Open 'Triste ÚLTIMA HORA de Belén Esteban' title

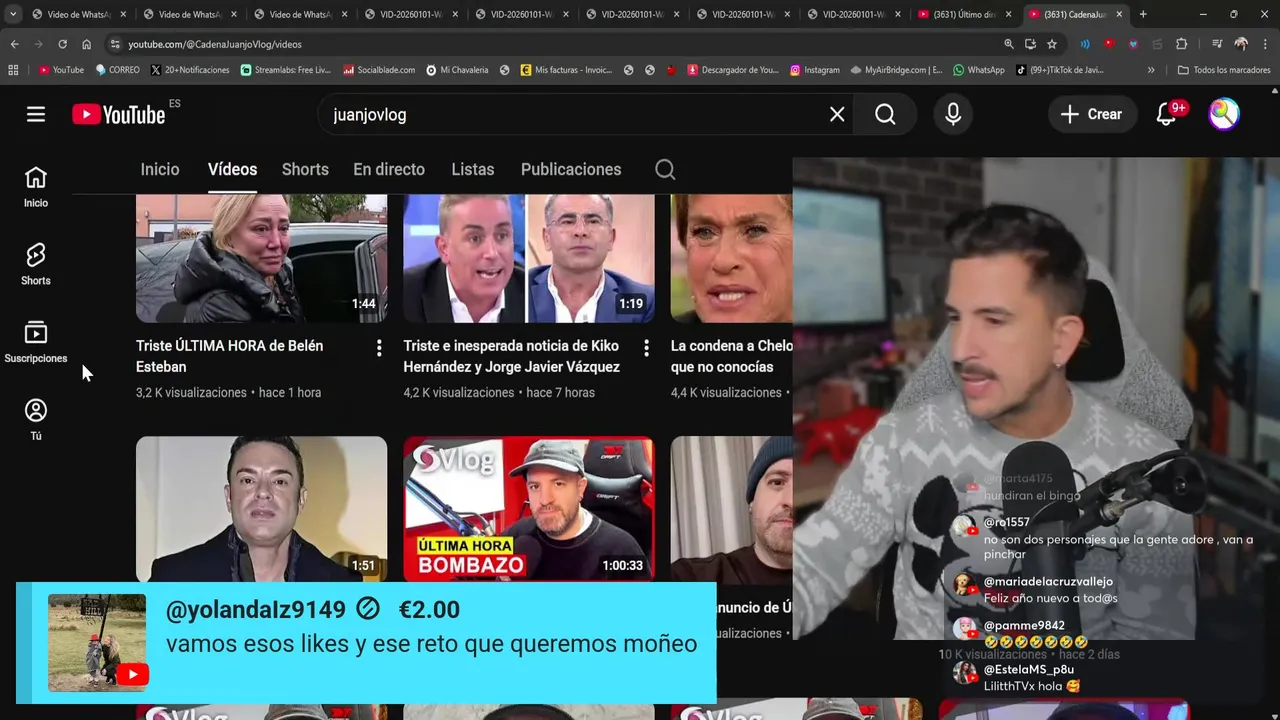tap(230, 356)
